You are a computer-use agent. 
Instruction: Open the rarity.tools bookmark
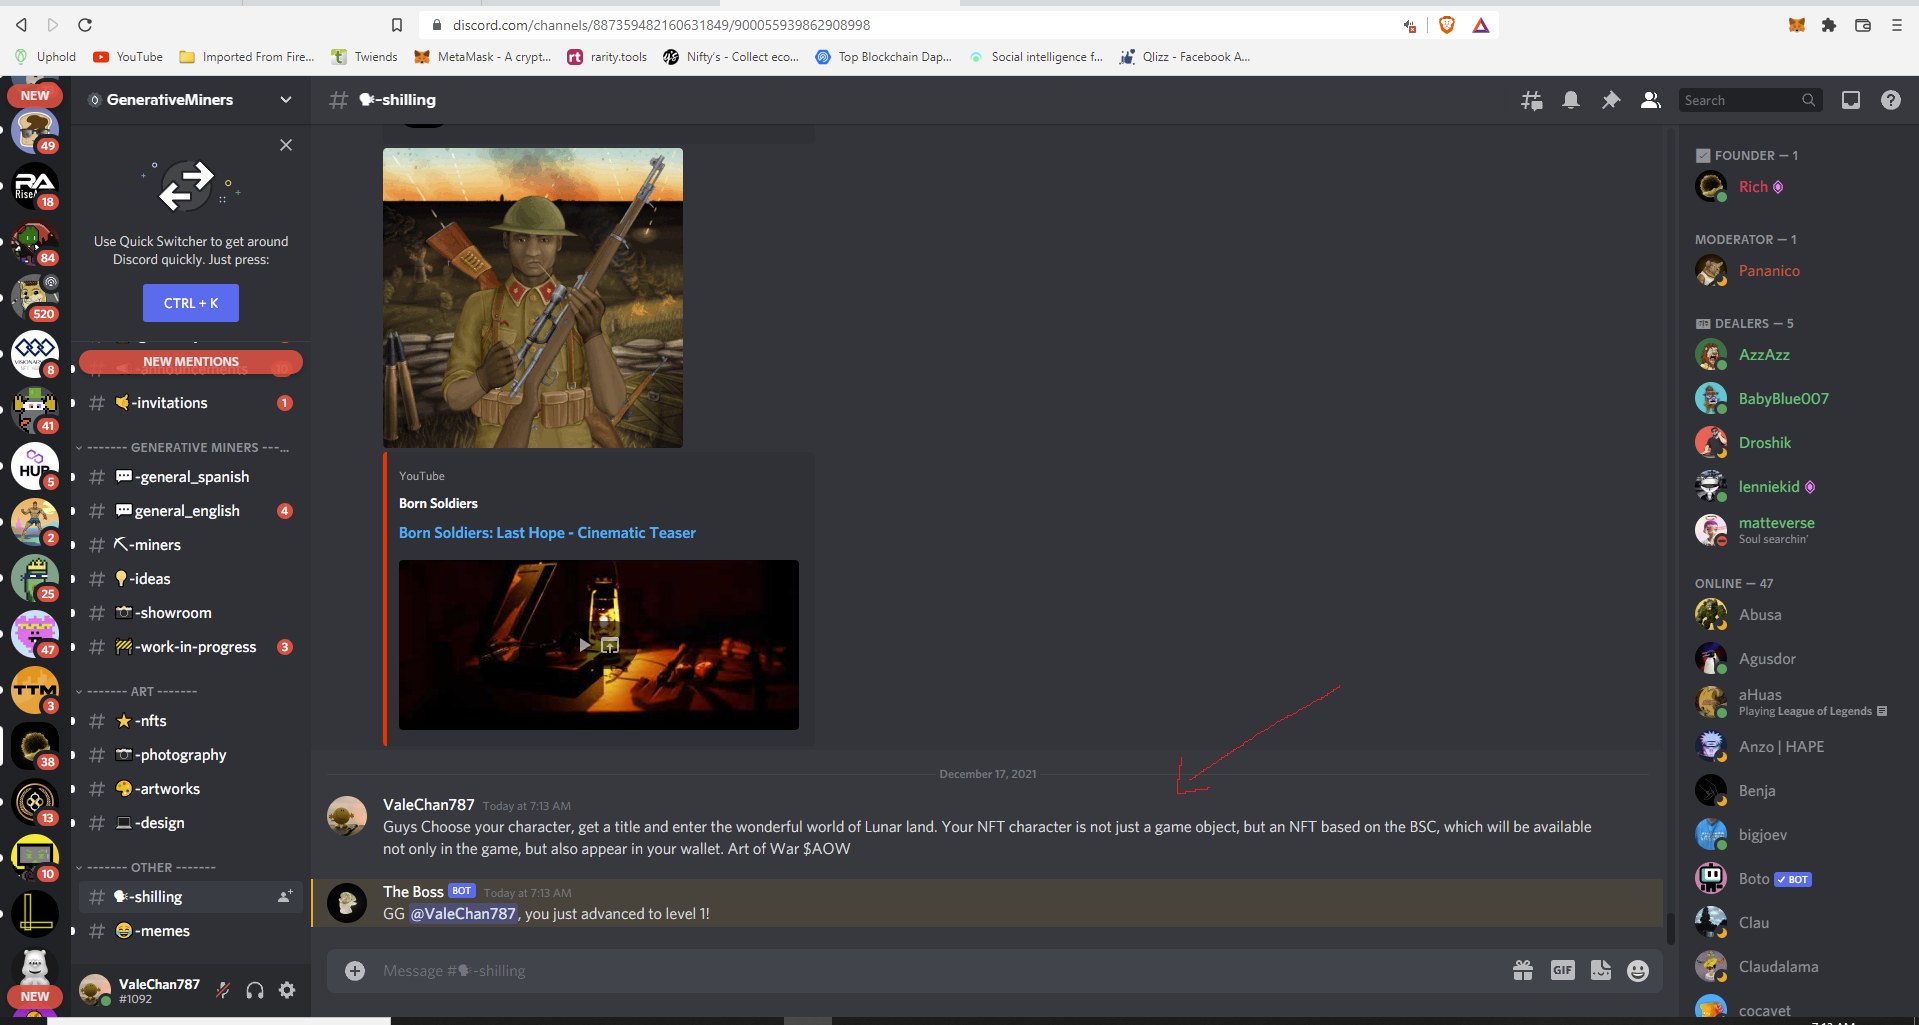[x=607, y=57]
